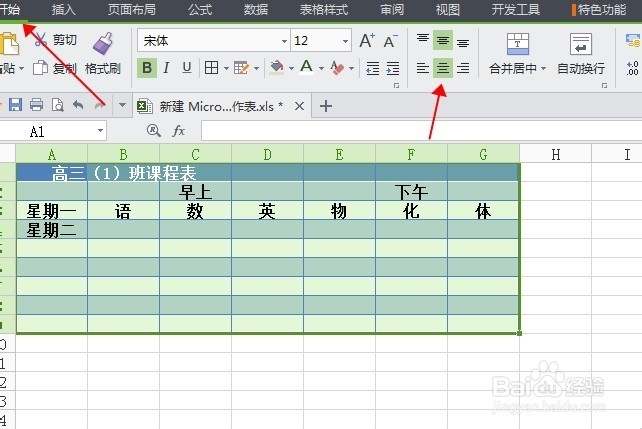This screenshot has height=429, width=642.
Task: Open the 审阅 tab
Action: click(392, 9)
